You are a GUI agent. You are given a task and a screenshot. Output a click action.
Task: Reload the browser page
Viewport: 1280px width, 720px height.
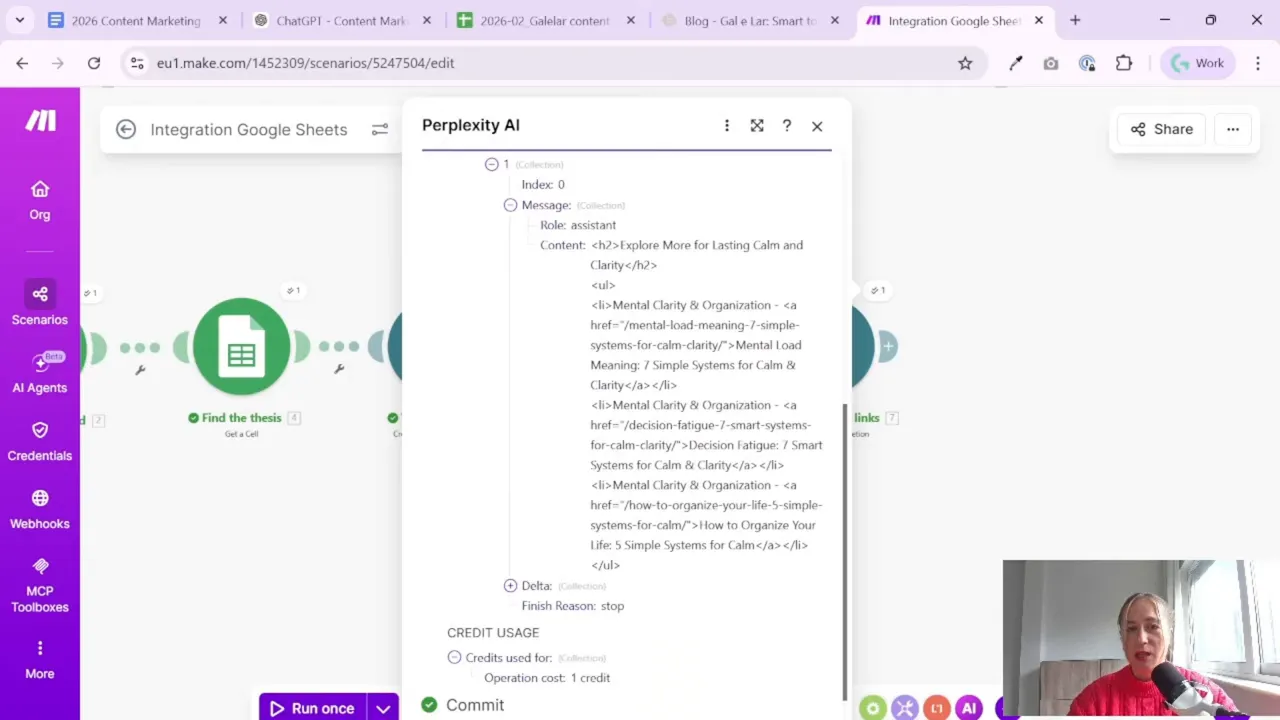94,63
